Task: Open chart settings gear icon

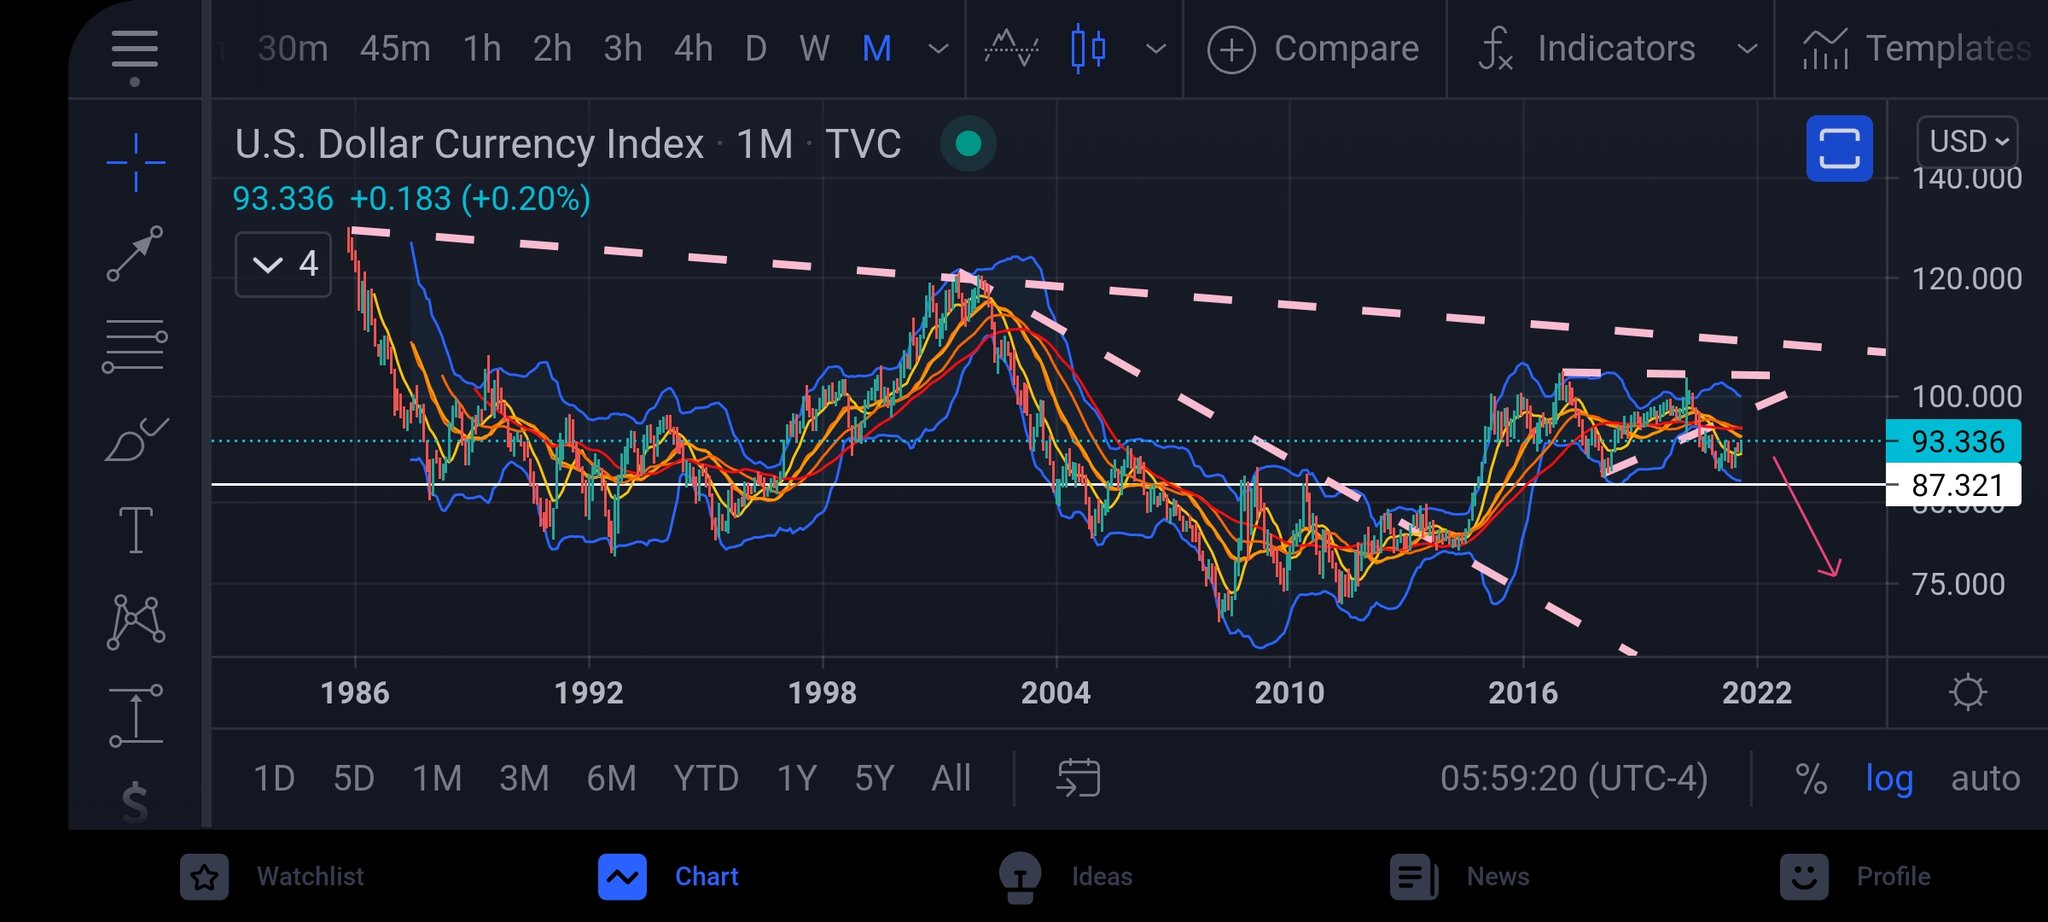Action: pos(1967,692)
